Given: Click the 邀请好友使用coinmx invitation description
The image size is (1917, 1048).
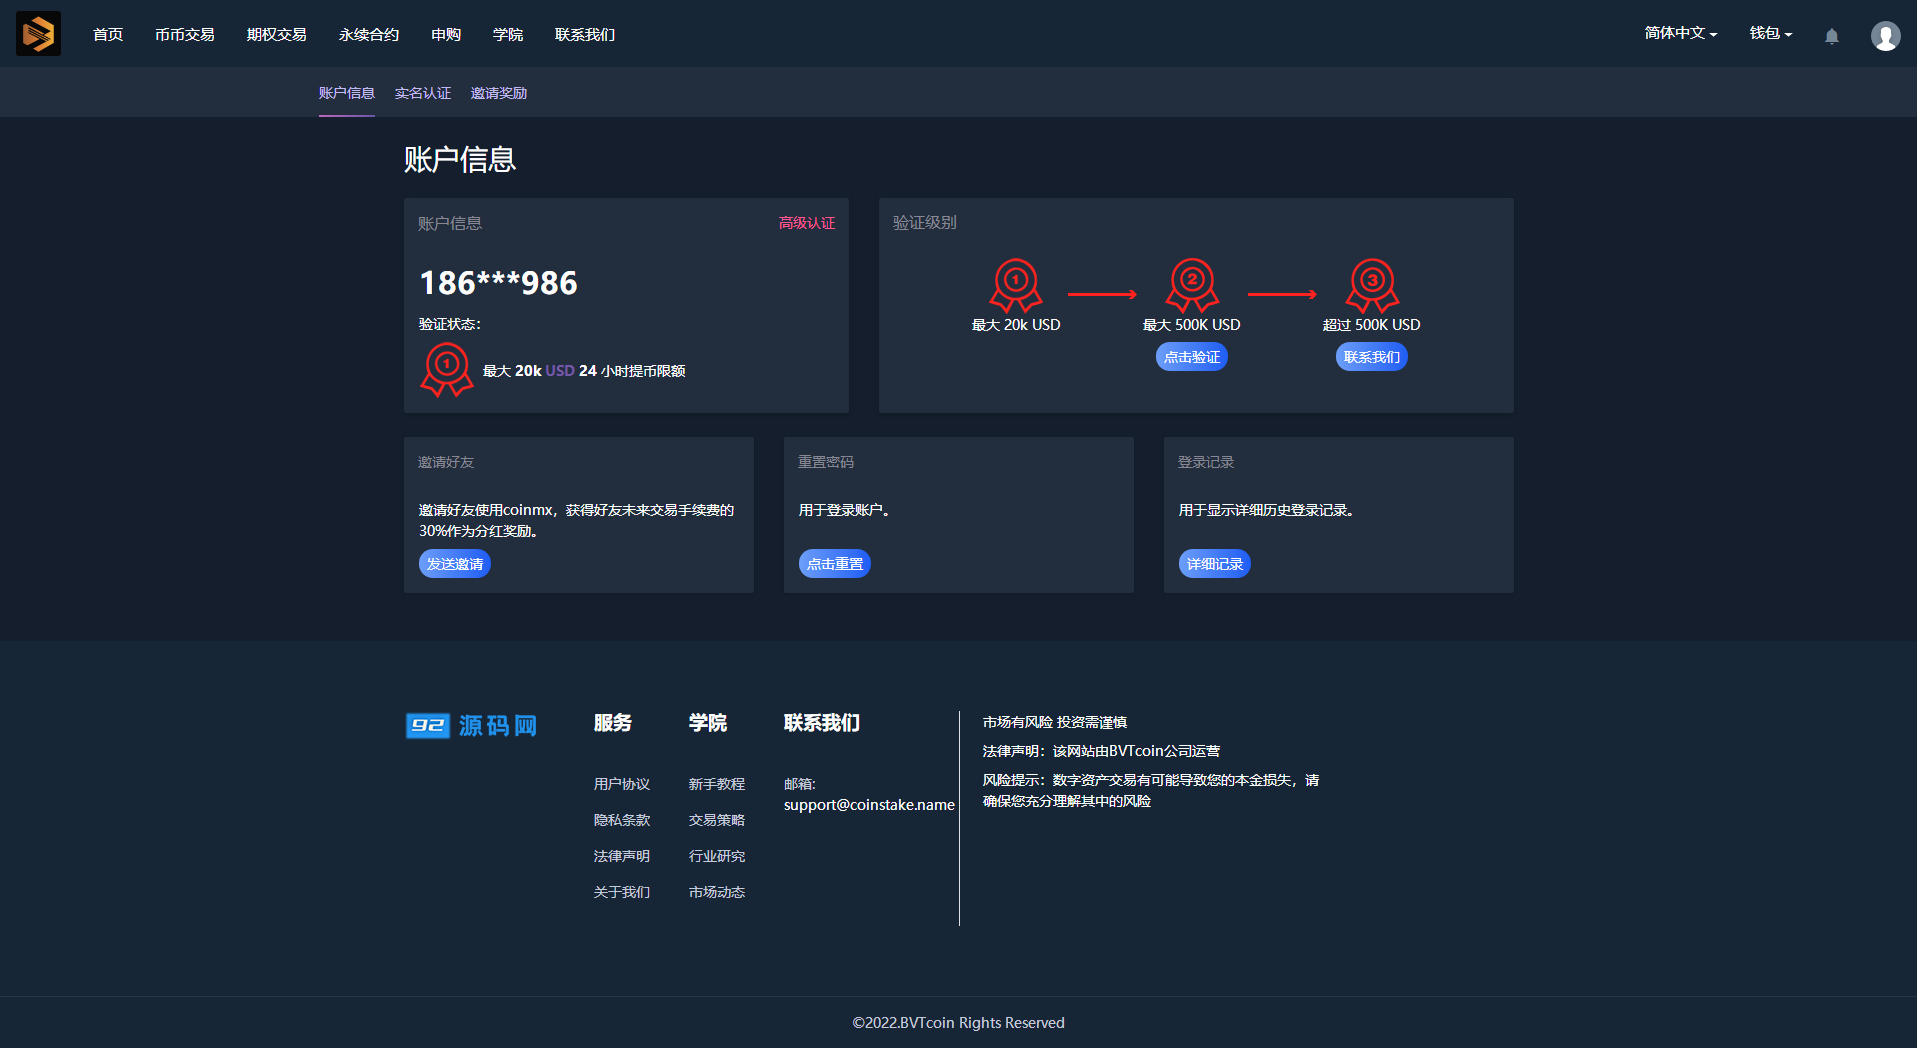Looking at the screenshot, I should [577, 520].
